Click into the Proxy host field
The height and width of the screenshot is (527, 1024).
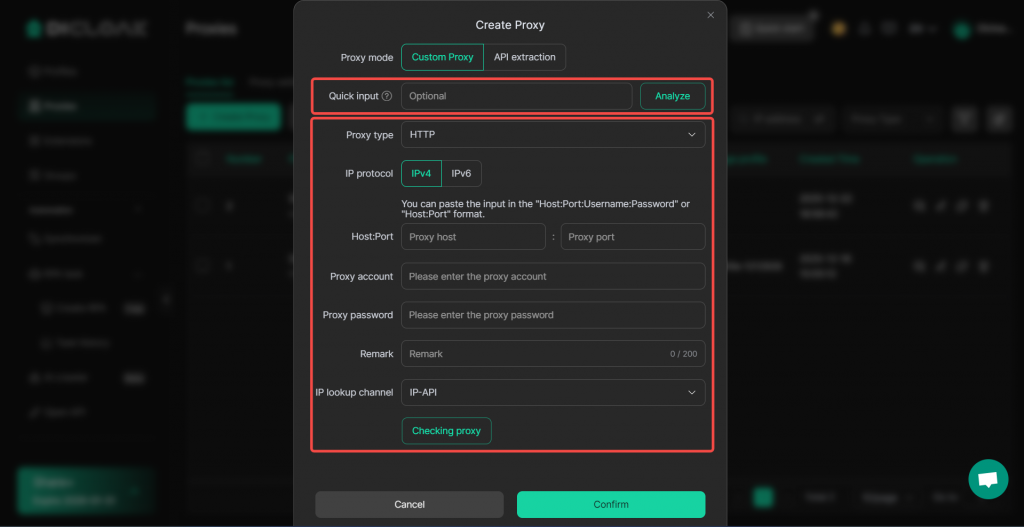pos(473,237)
